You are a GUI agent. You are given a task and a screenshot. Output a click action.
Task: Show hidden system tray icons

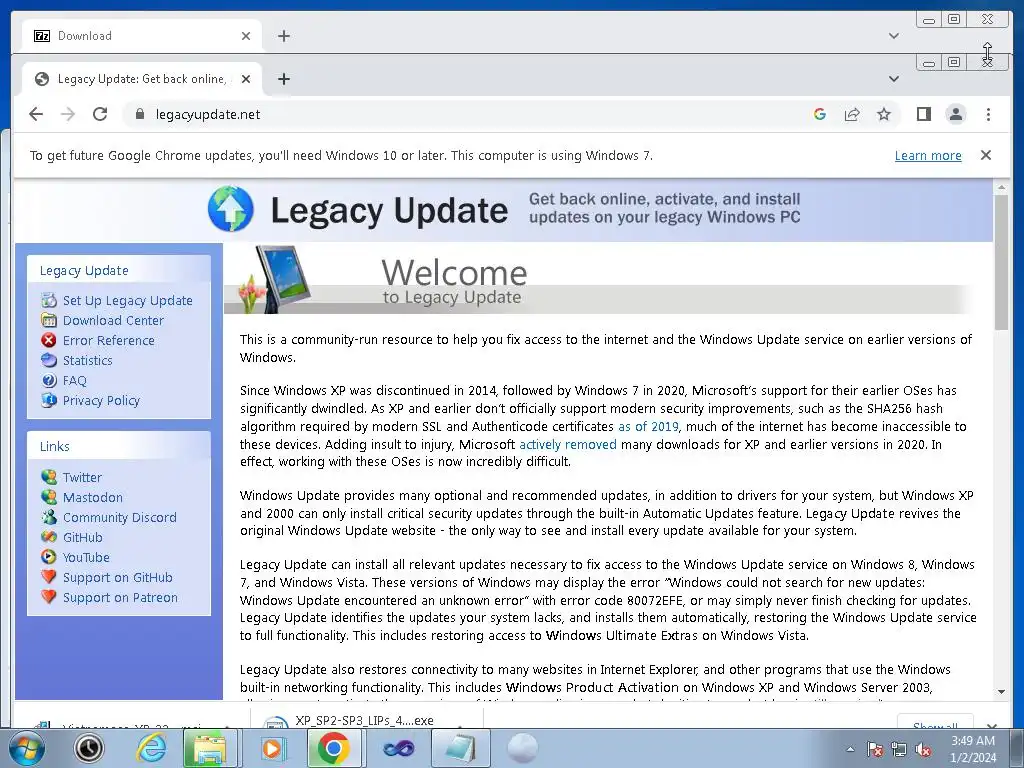point(850,750)
